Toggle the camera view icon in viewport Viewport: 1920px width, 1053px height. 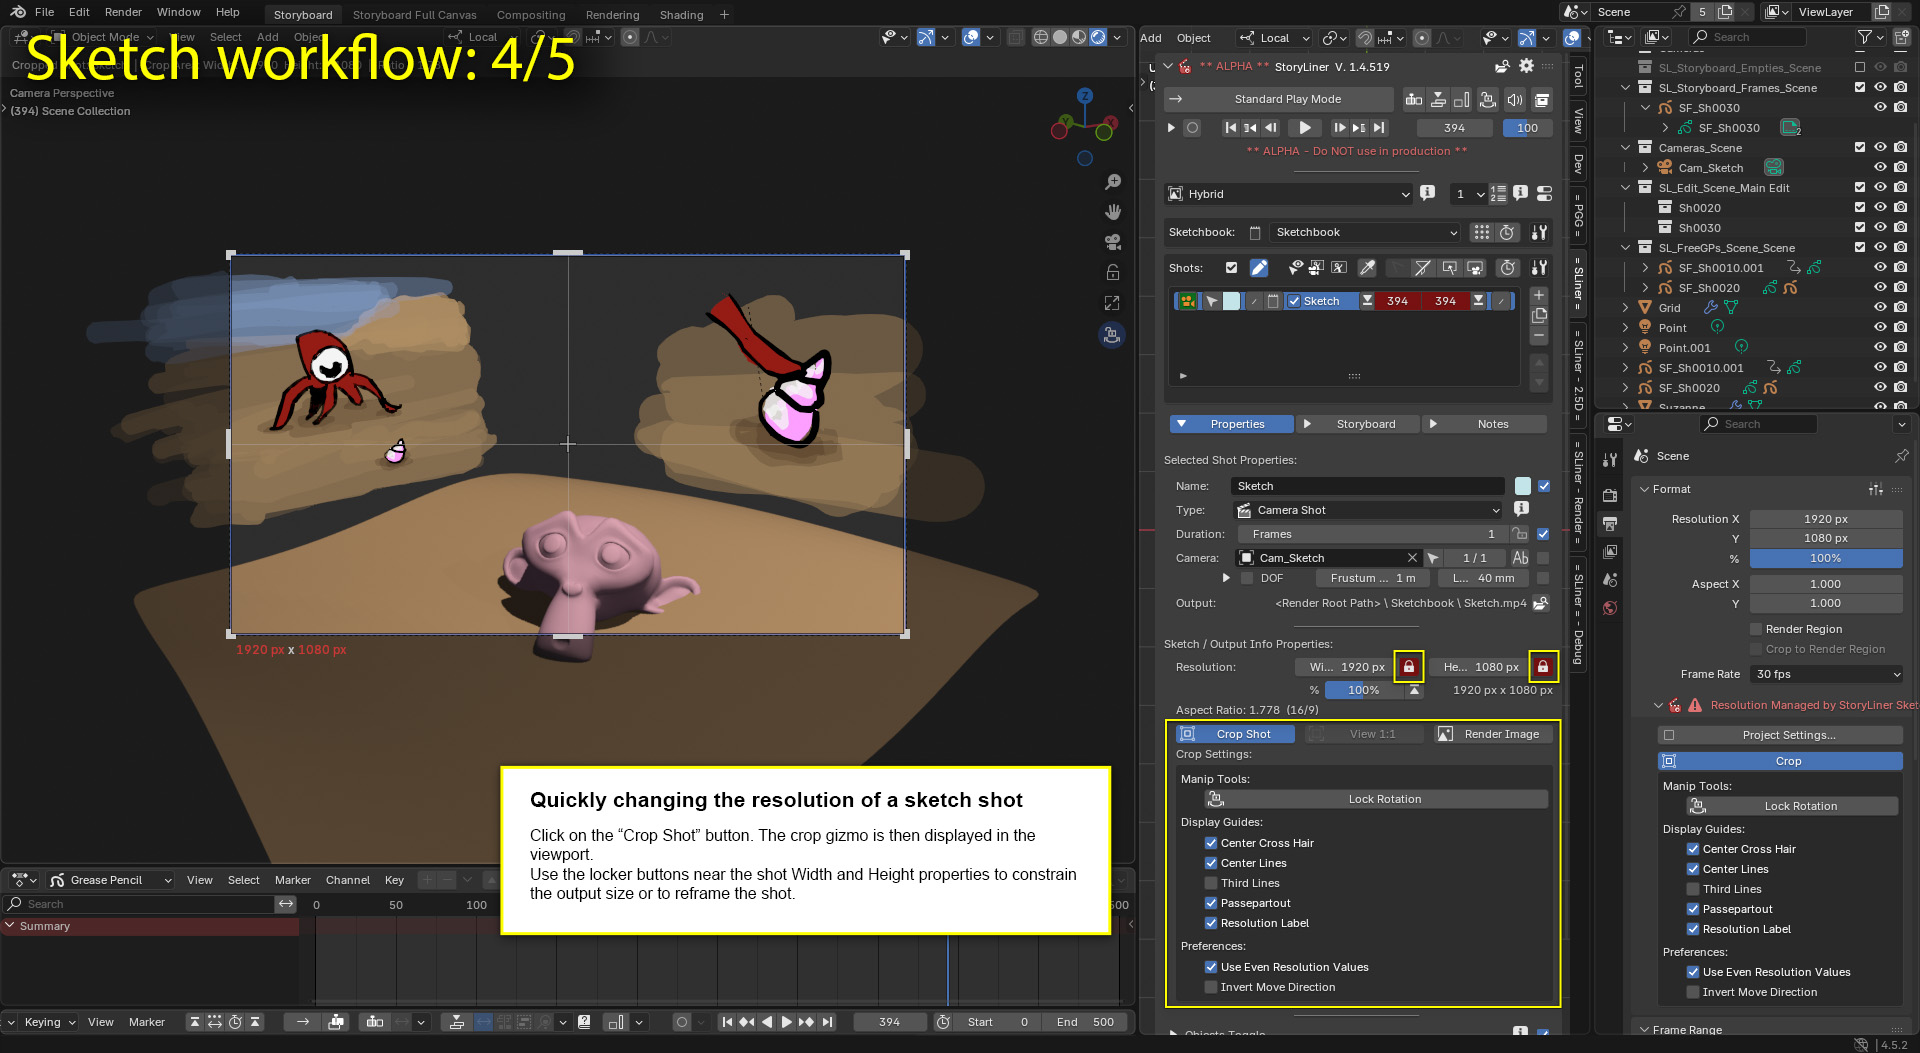(x=1112, y=242)
